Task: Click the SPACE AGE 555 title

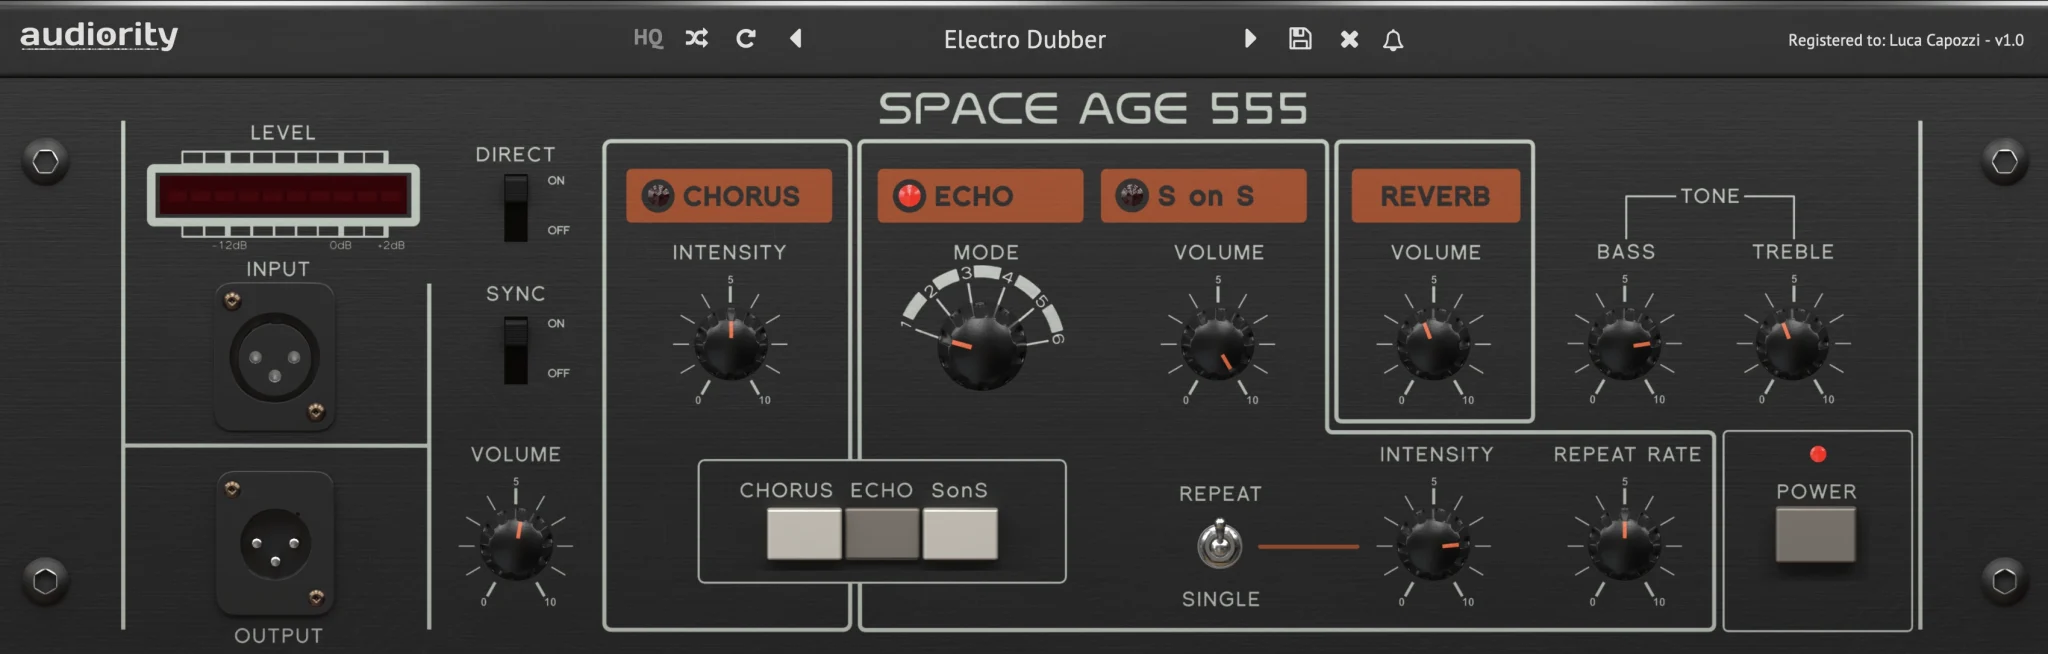Action: point(1093,108)
